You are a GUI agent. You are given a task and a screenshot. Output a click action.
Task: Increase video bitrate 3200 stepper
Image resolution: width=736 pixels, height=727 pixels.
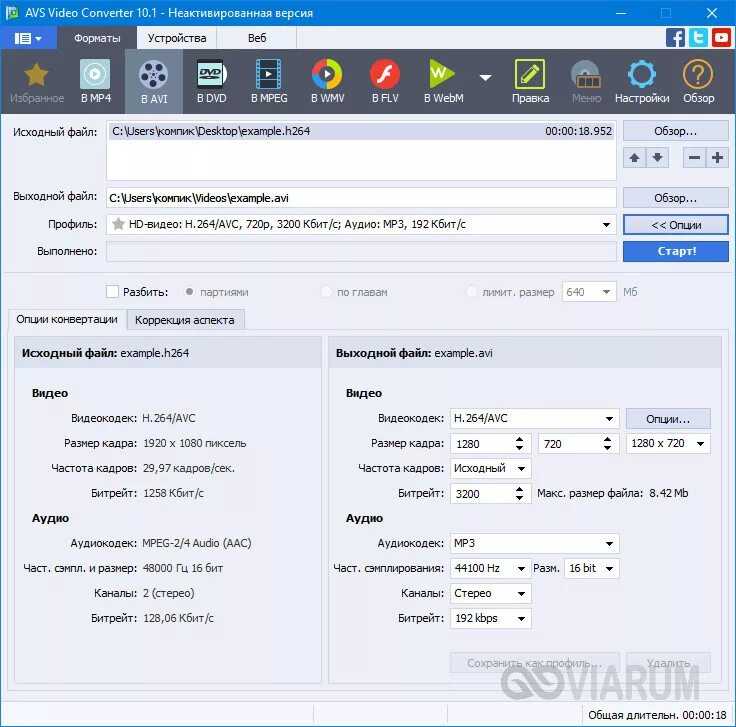pyautogui.click(x=519, y=489)
